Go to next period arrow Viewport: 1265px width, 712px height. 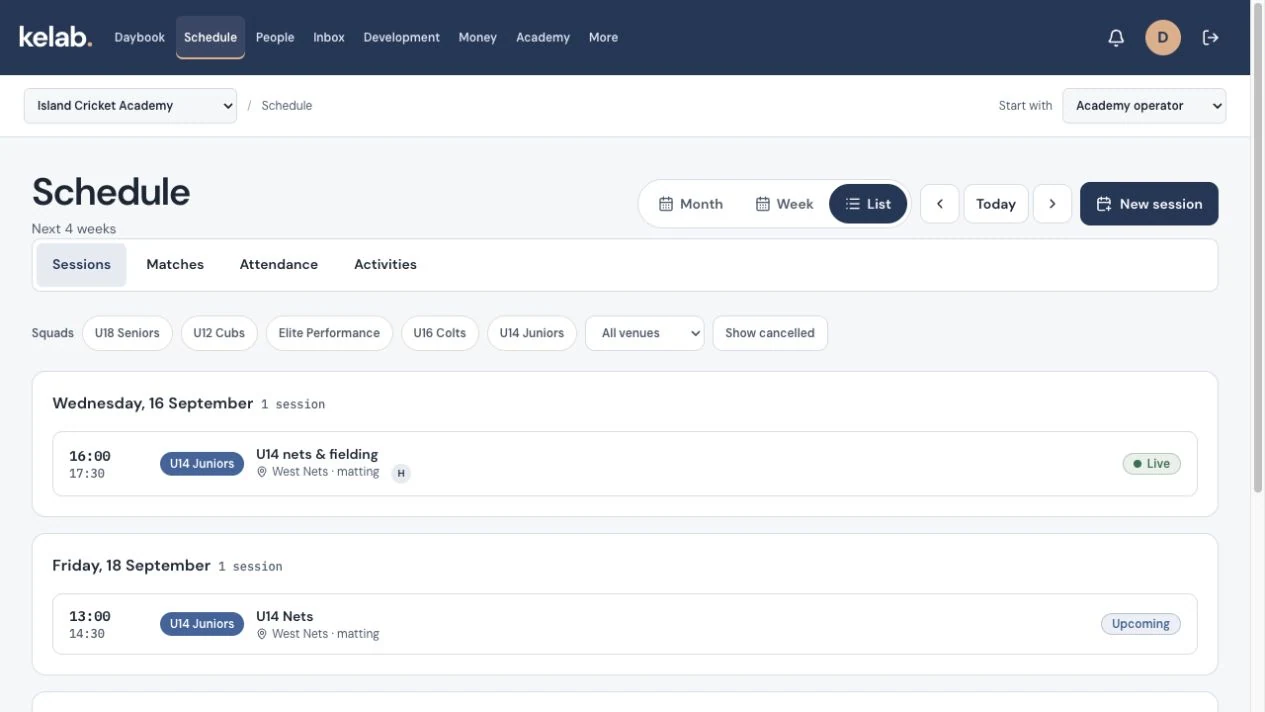pyautogui.click(x=1052, y=204)
